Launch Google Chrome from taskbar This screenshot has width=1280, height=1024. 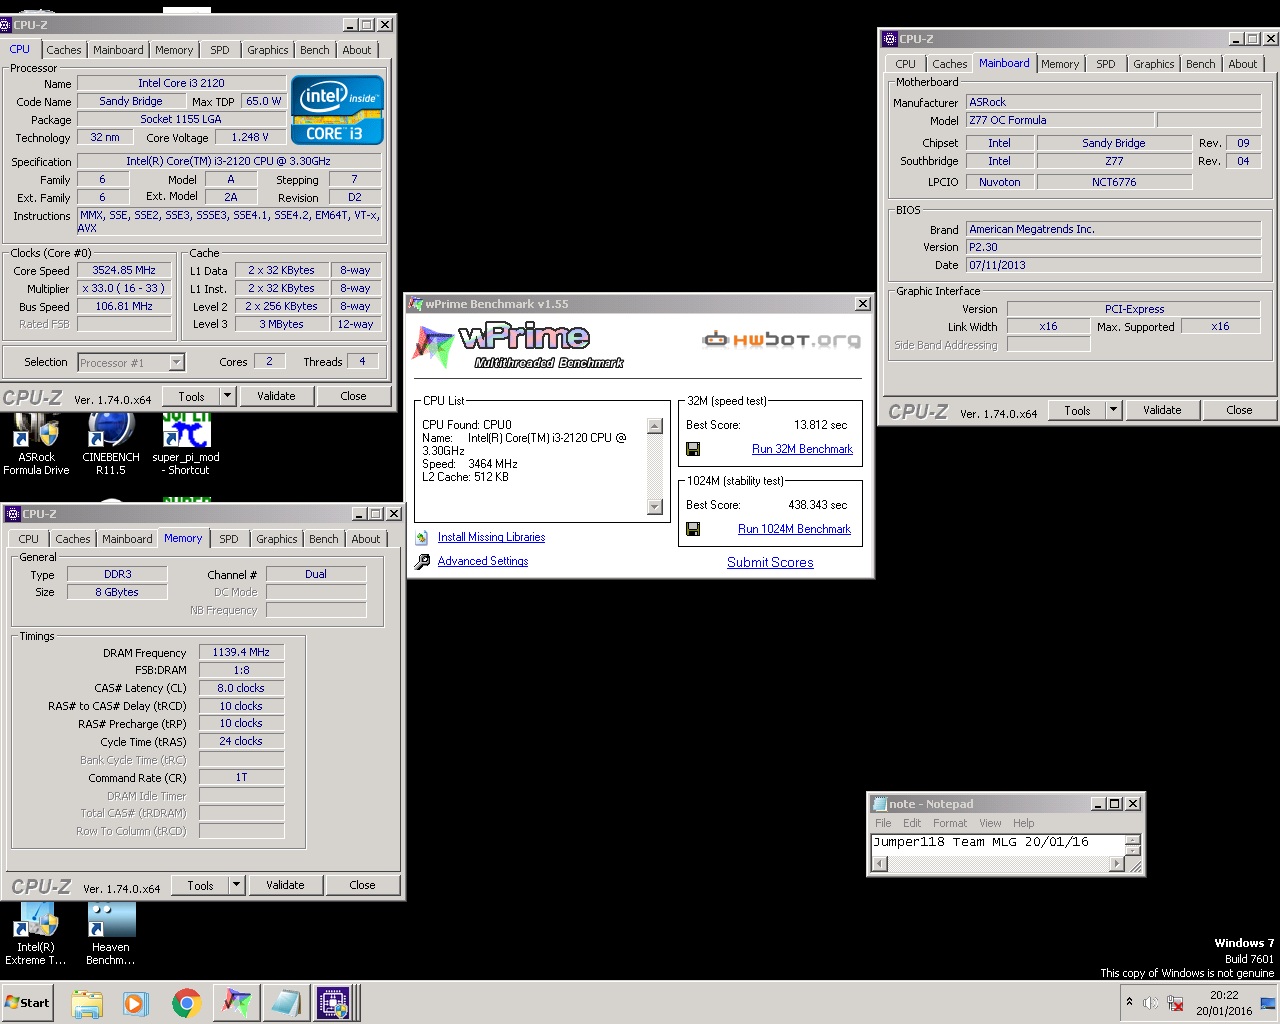click(x=186, y=1003)
